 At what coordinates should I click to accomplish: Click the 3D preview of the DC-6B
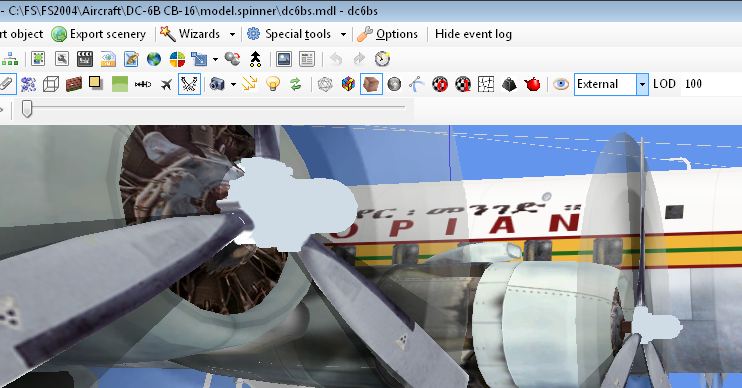pyautogui.click(x=371, y=256)
